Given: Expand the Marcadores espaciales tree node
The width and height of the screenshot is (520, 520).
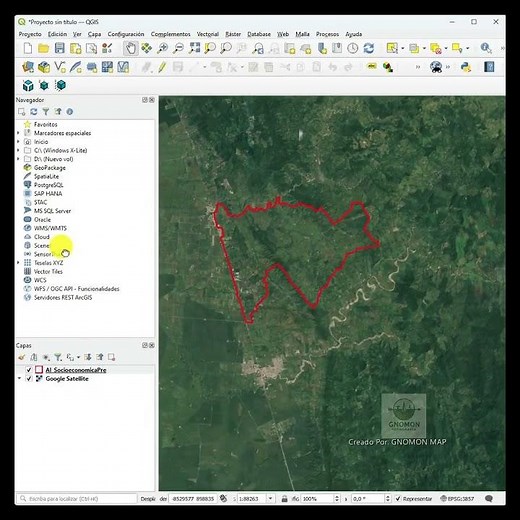Looking at the screenshot, I should tap(18, 133).
